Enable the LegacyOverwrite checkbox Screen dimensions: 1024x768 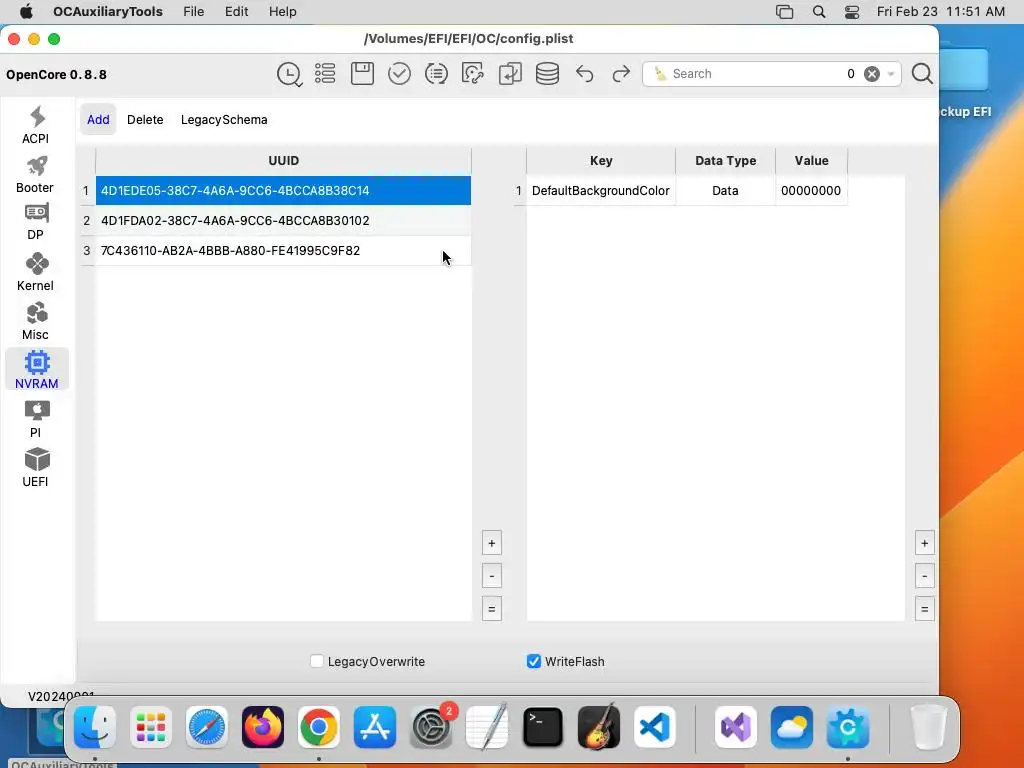click(317, 662)
